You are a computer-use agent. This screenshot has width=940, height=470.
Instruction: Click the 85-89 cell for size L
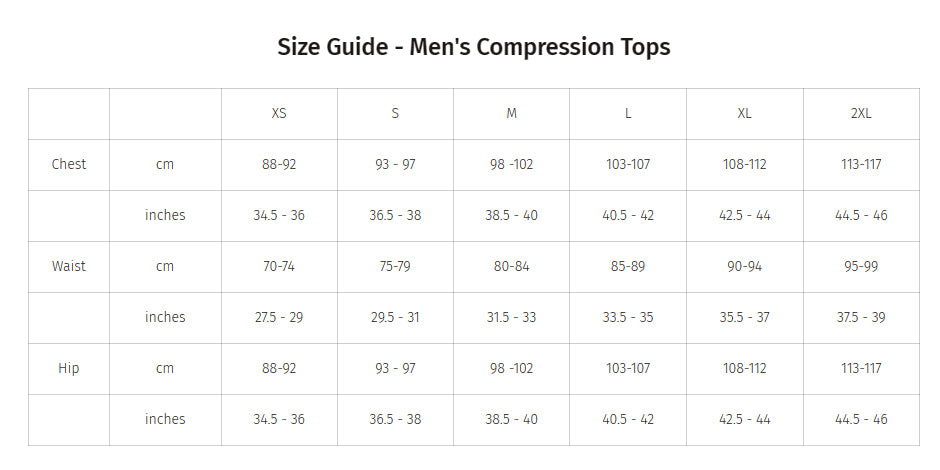[628, 266]
